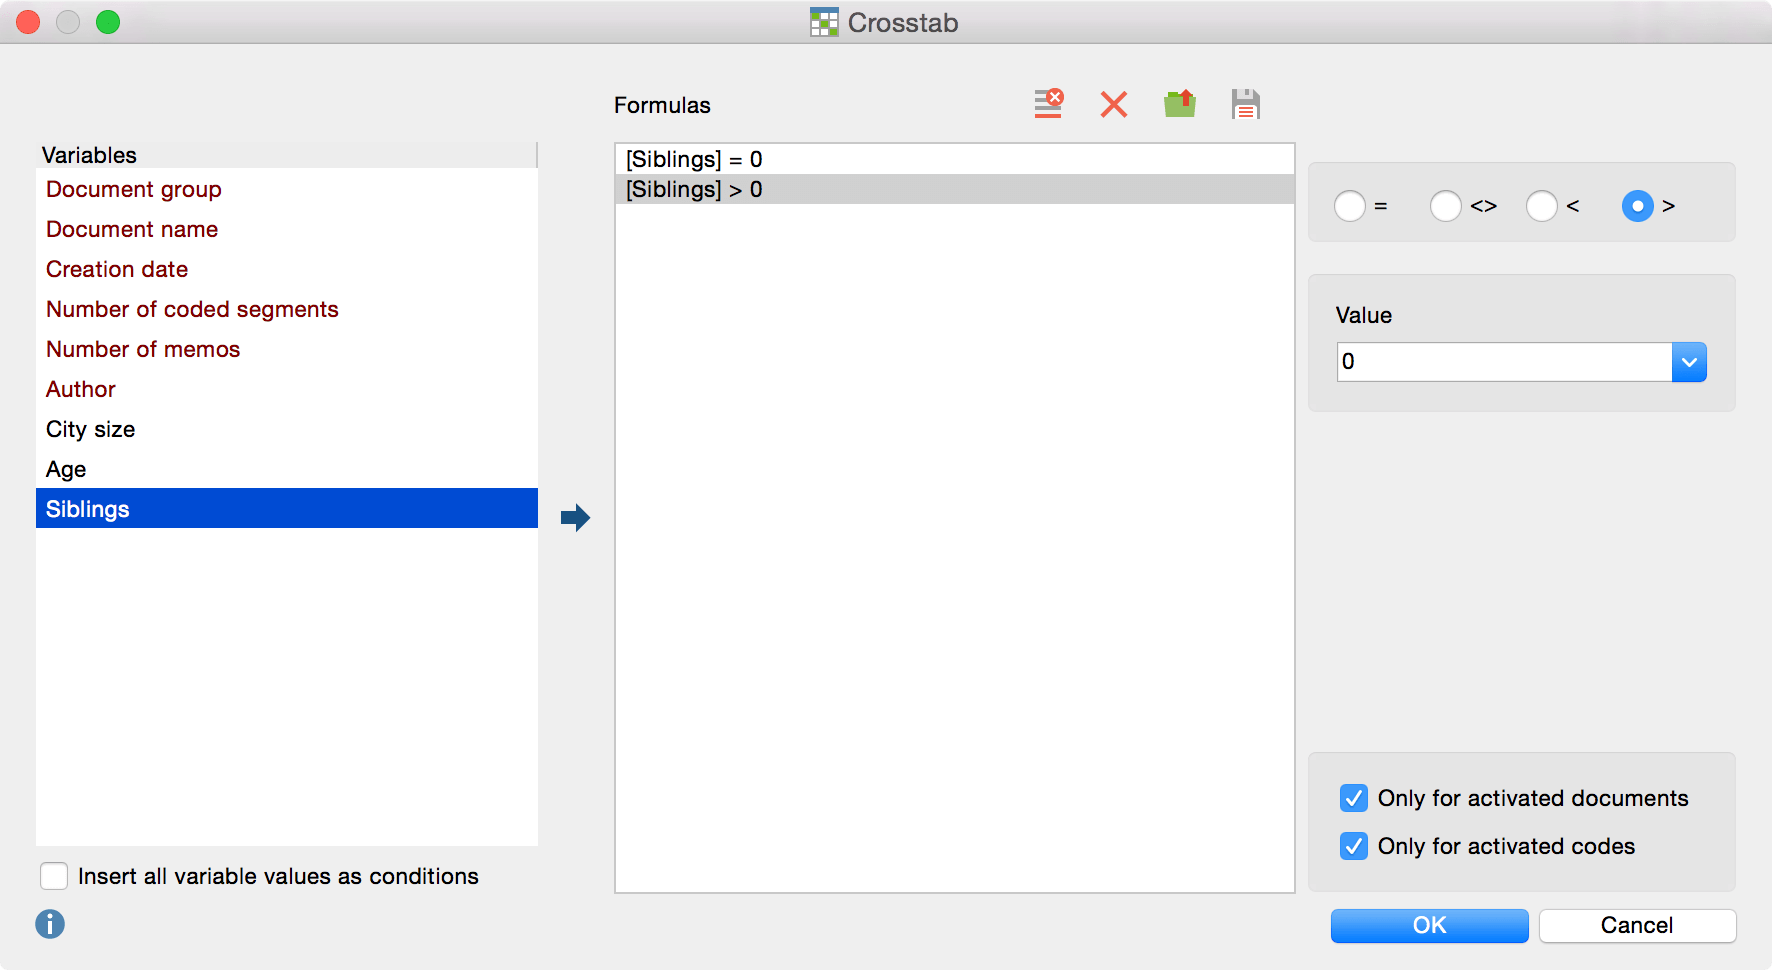Click the red X delete formula icon

(1114, 104)
